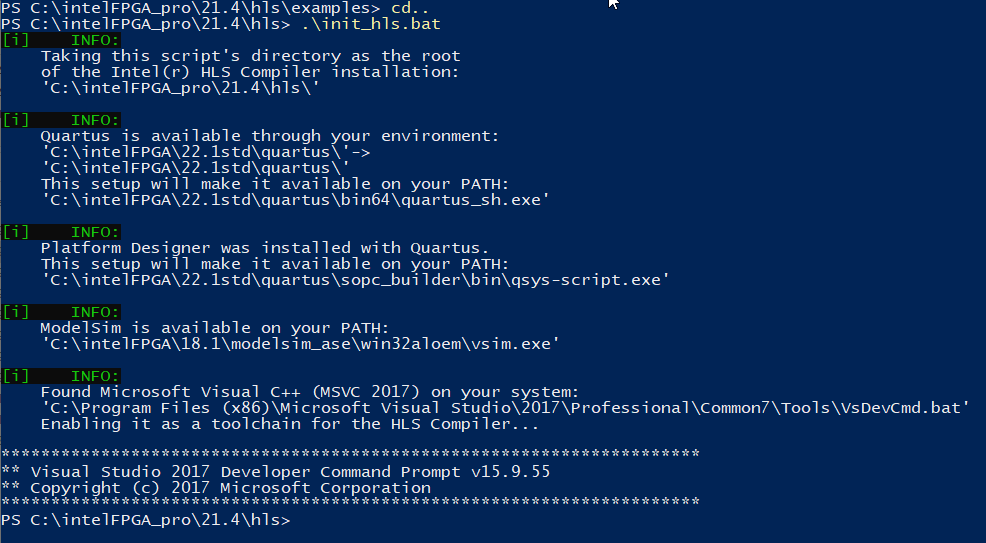Click the vsim.exe ModelSim path
The image size is (986, 543).
(x=300, y=344)
